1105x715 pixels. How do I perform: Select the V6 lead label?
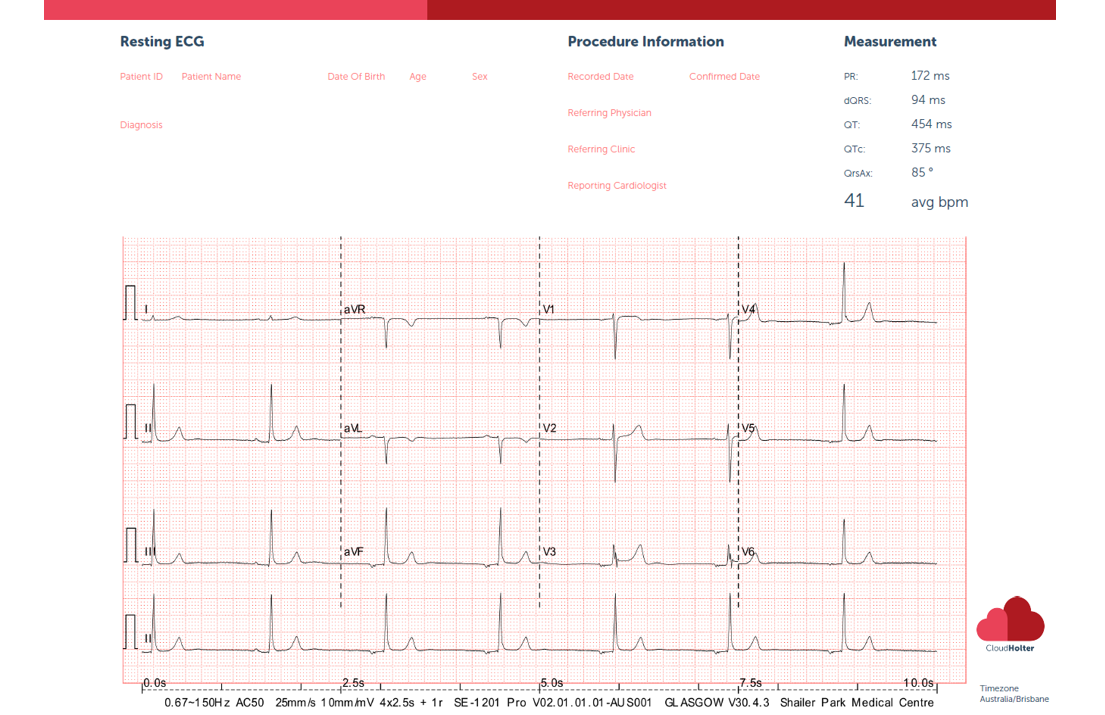point(748,552)
